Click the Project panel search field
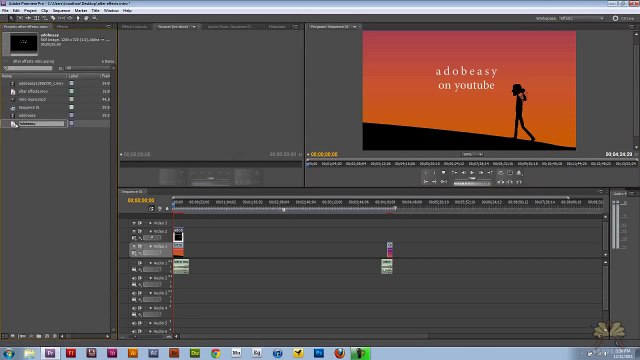640x360 pixels. pos(29,68)
